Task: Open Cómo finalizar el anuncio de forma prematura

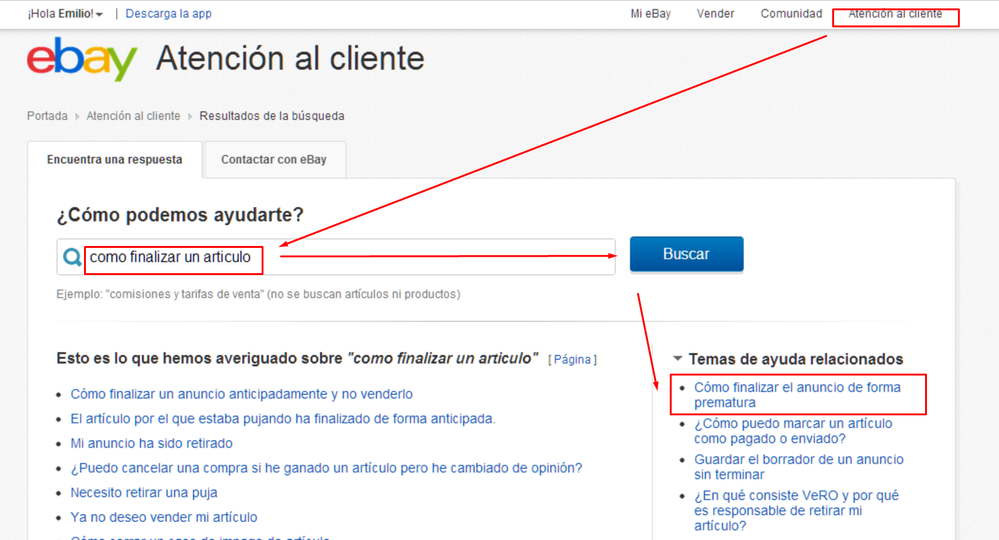Action: [x=797, y=395]
